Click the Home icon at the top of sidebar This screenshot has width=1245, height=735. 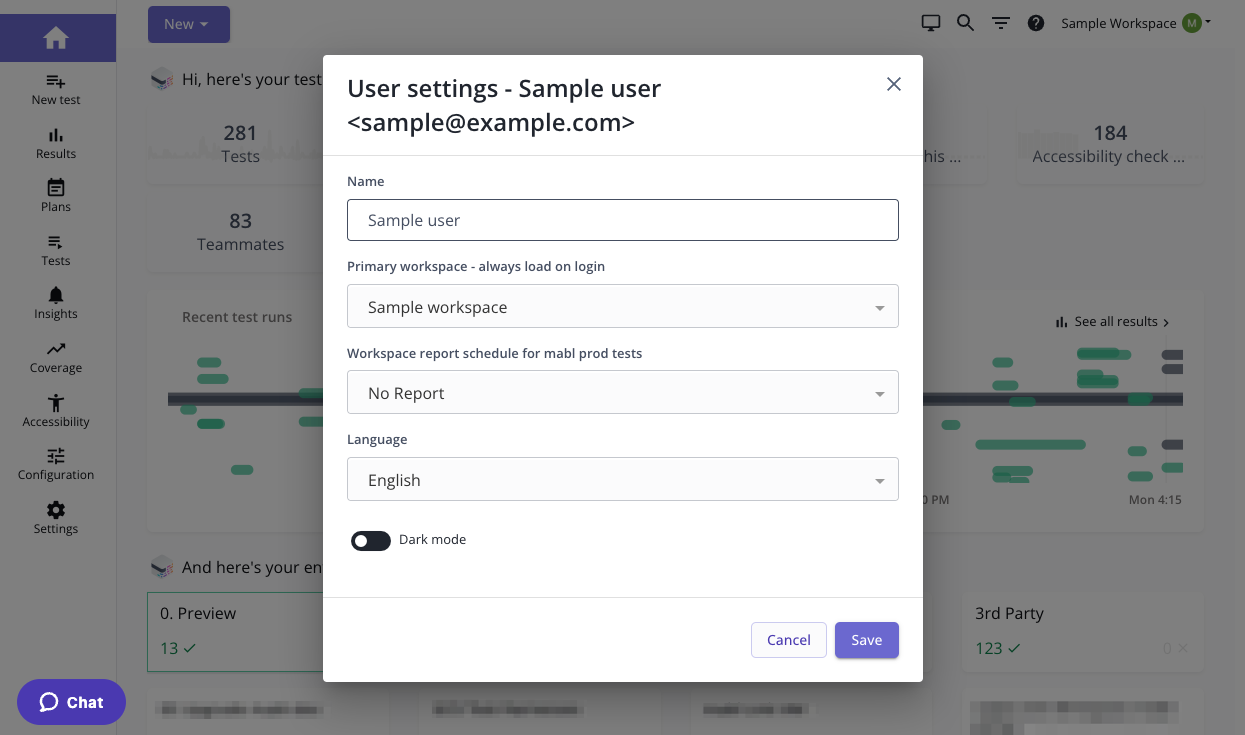[57, 37]
